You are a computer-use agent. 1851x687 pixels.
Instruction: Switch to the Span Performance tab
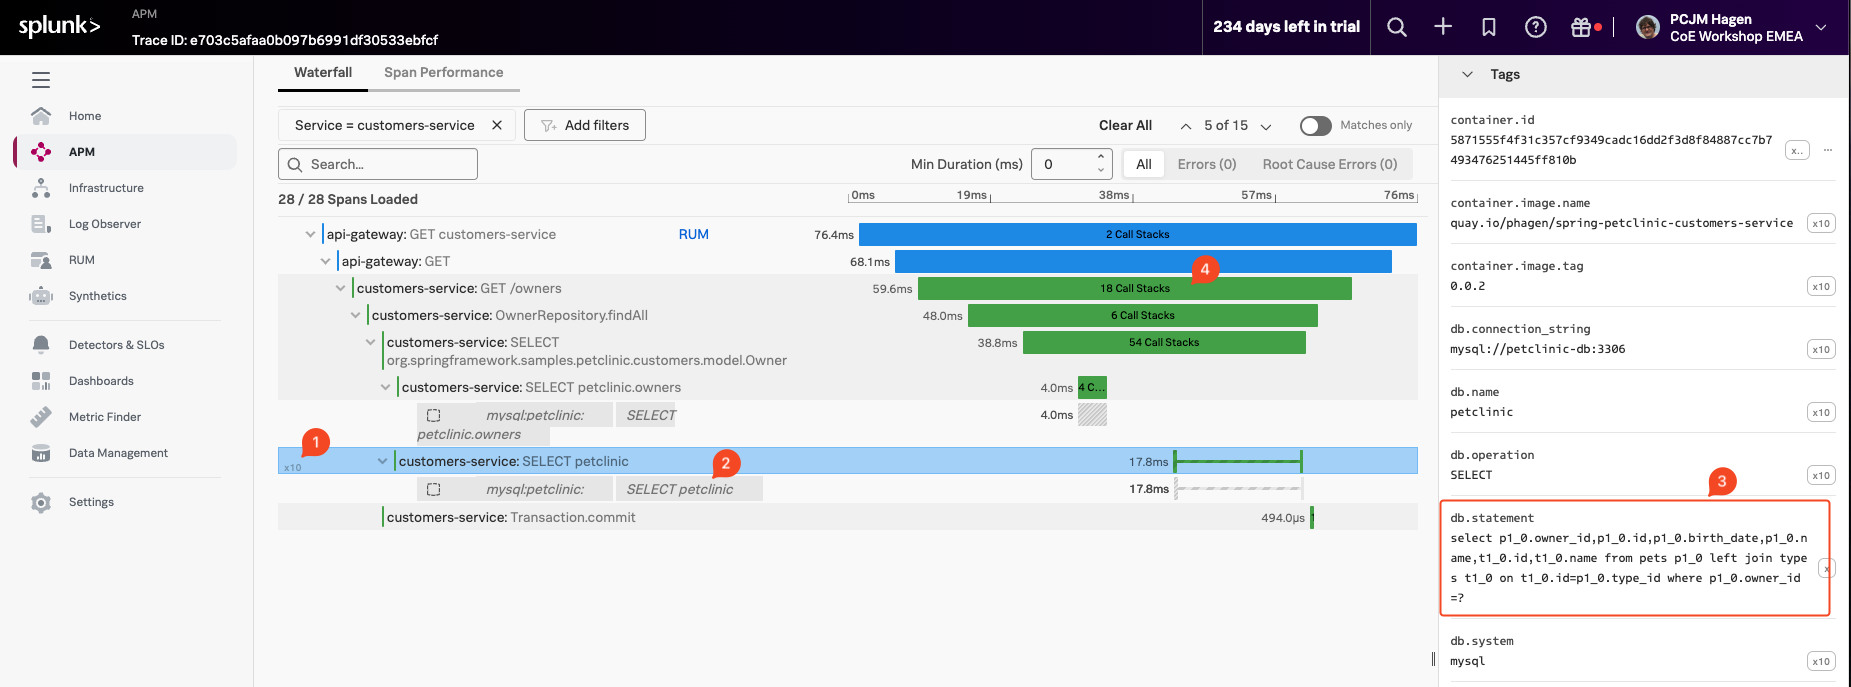(x=443, y=72)
